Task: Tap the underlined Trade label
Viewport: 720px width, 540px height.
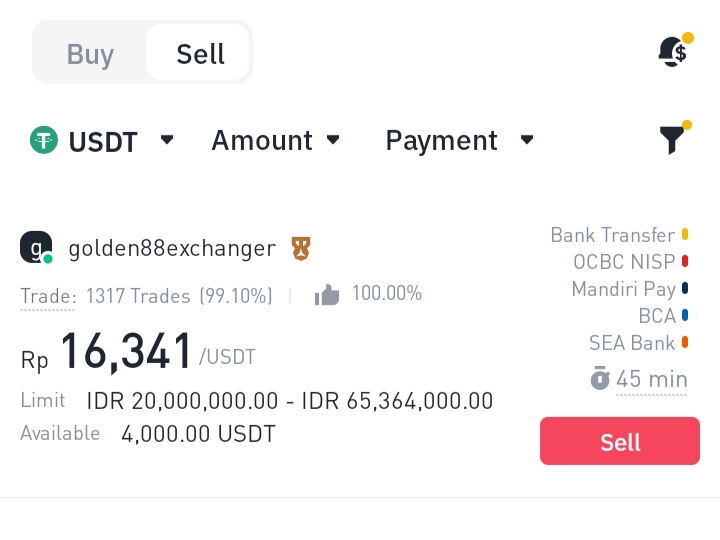Action: pos(47,296)
